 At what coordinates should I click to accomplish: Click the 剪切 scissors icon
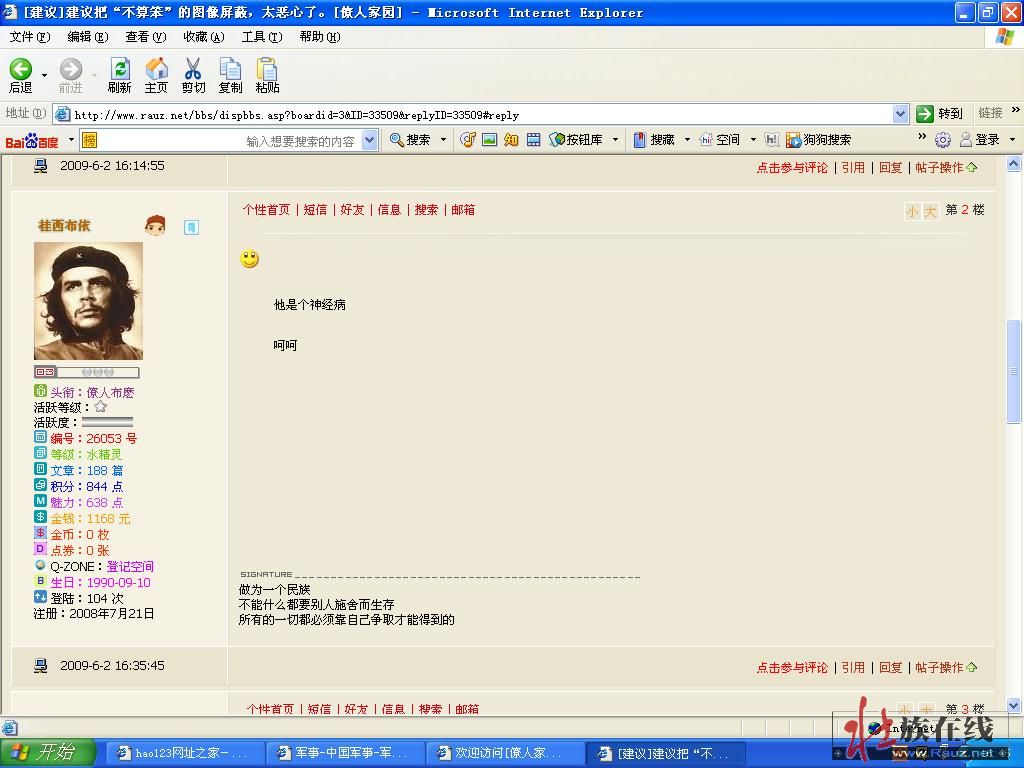coord(193,70)
